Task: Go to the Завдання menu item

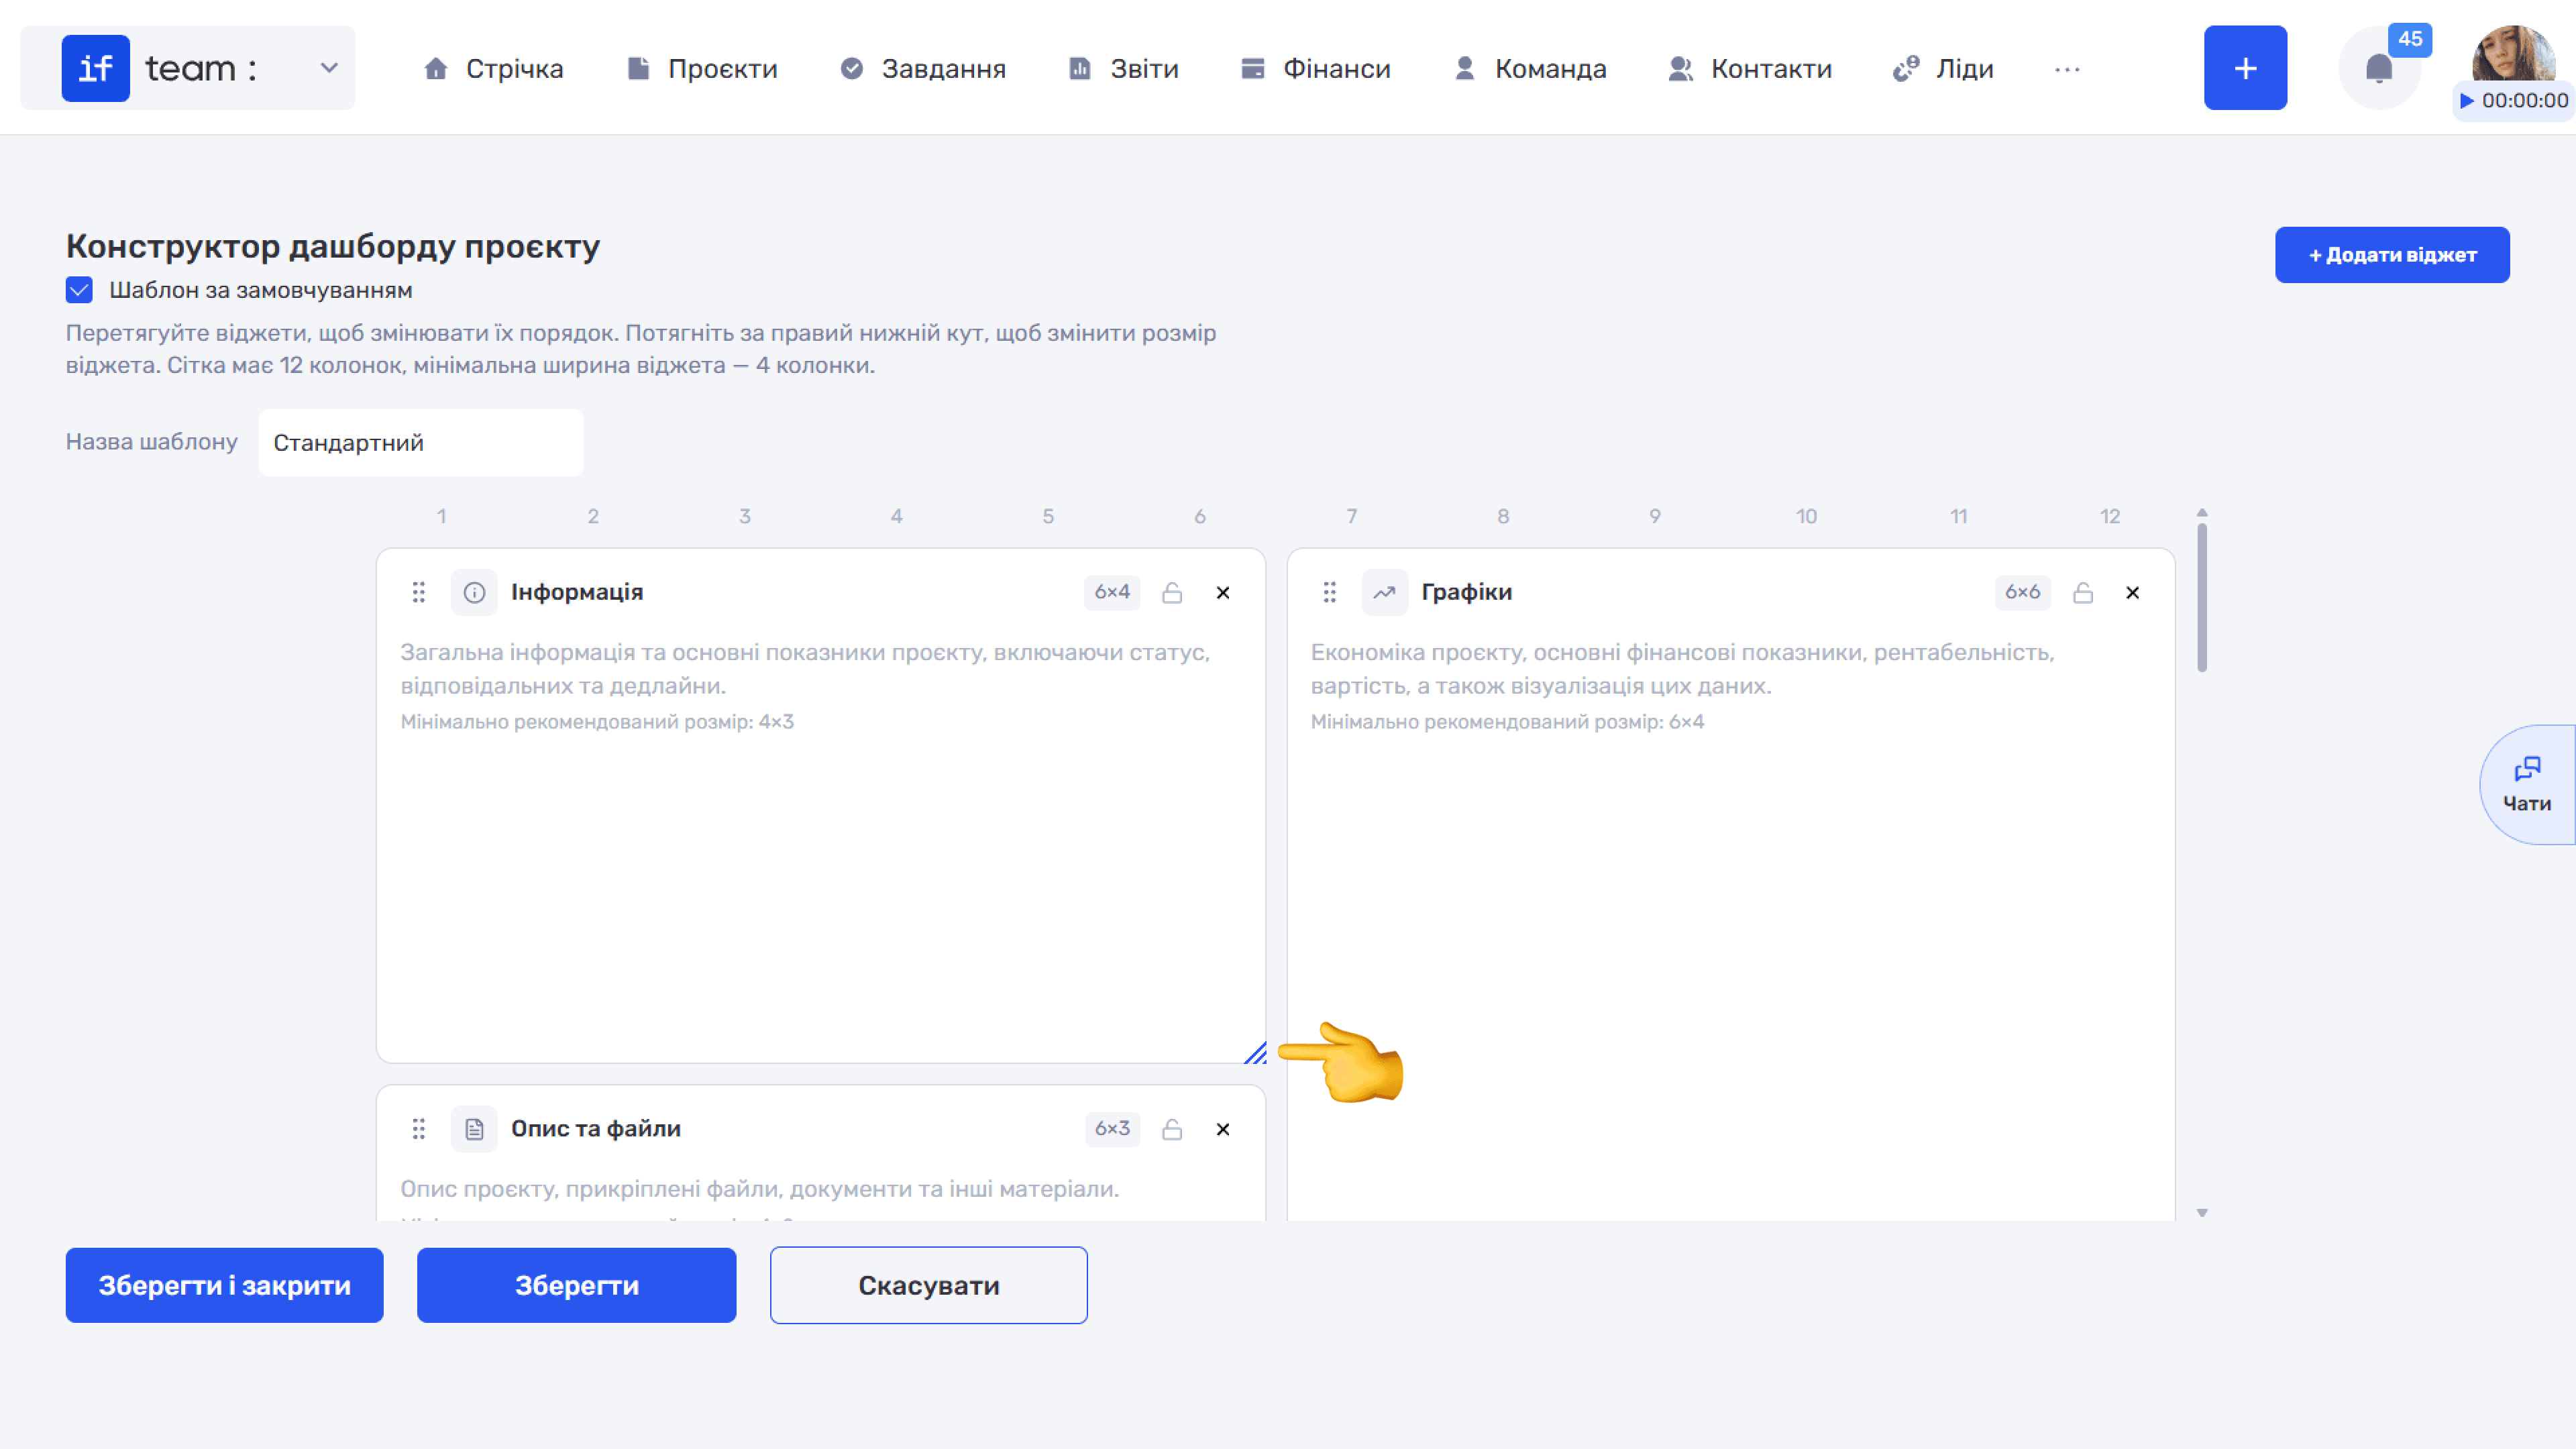Action: click(923, 69)
